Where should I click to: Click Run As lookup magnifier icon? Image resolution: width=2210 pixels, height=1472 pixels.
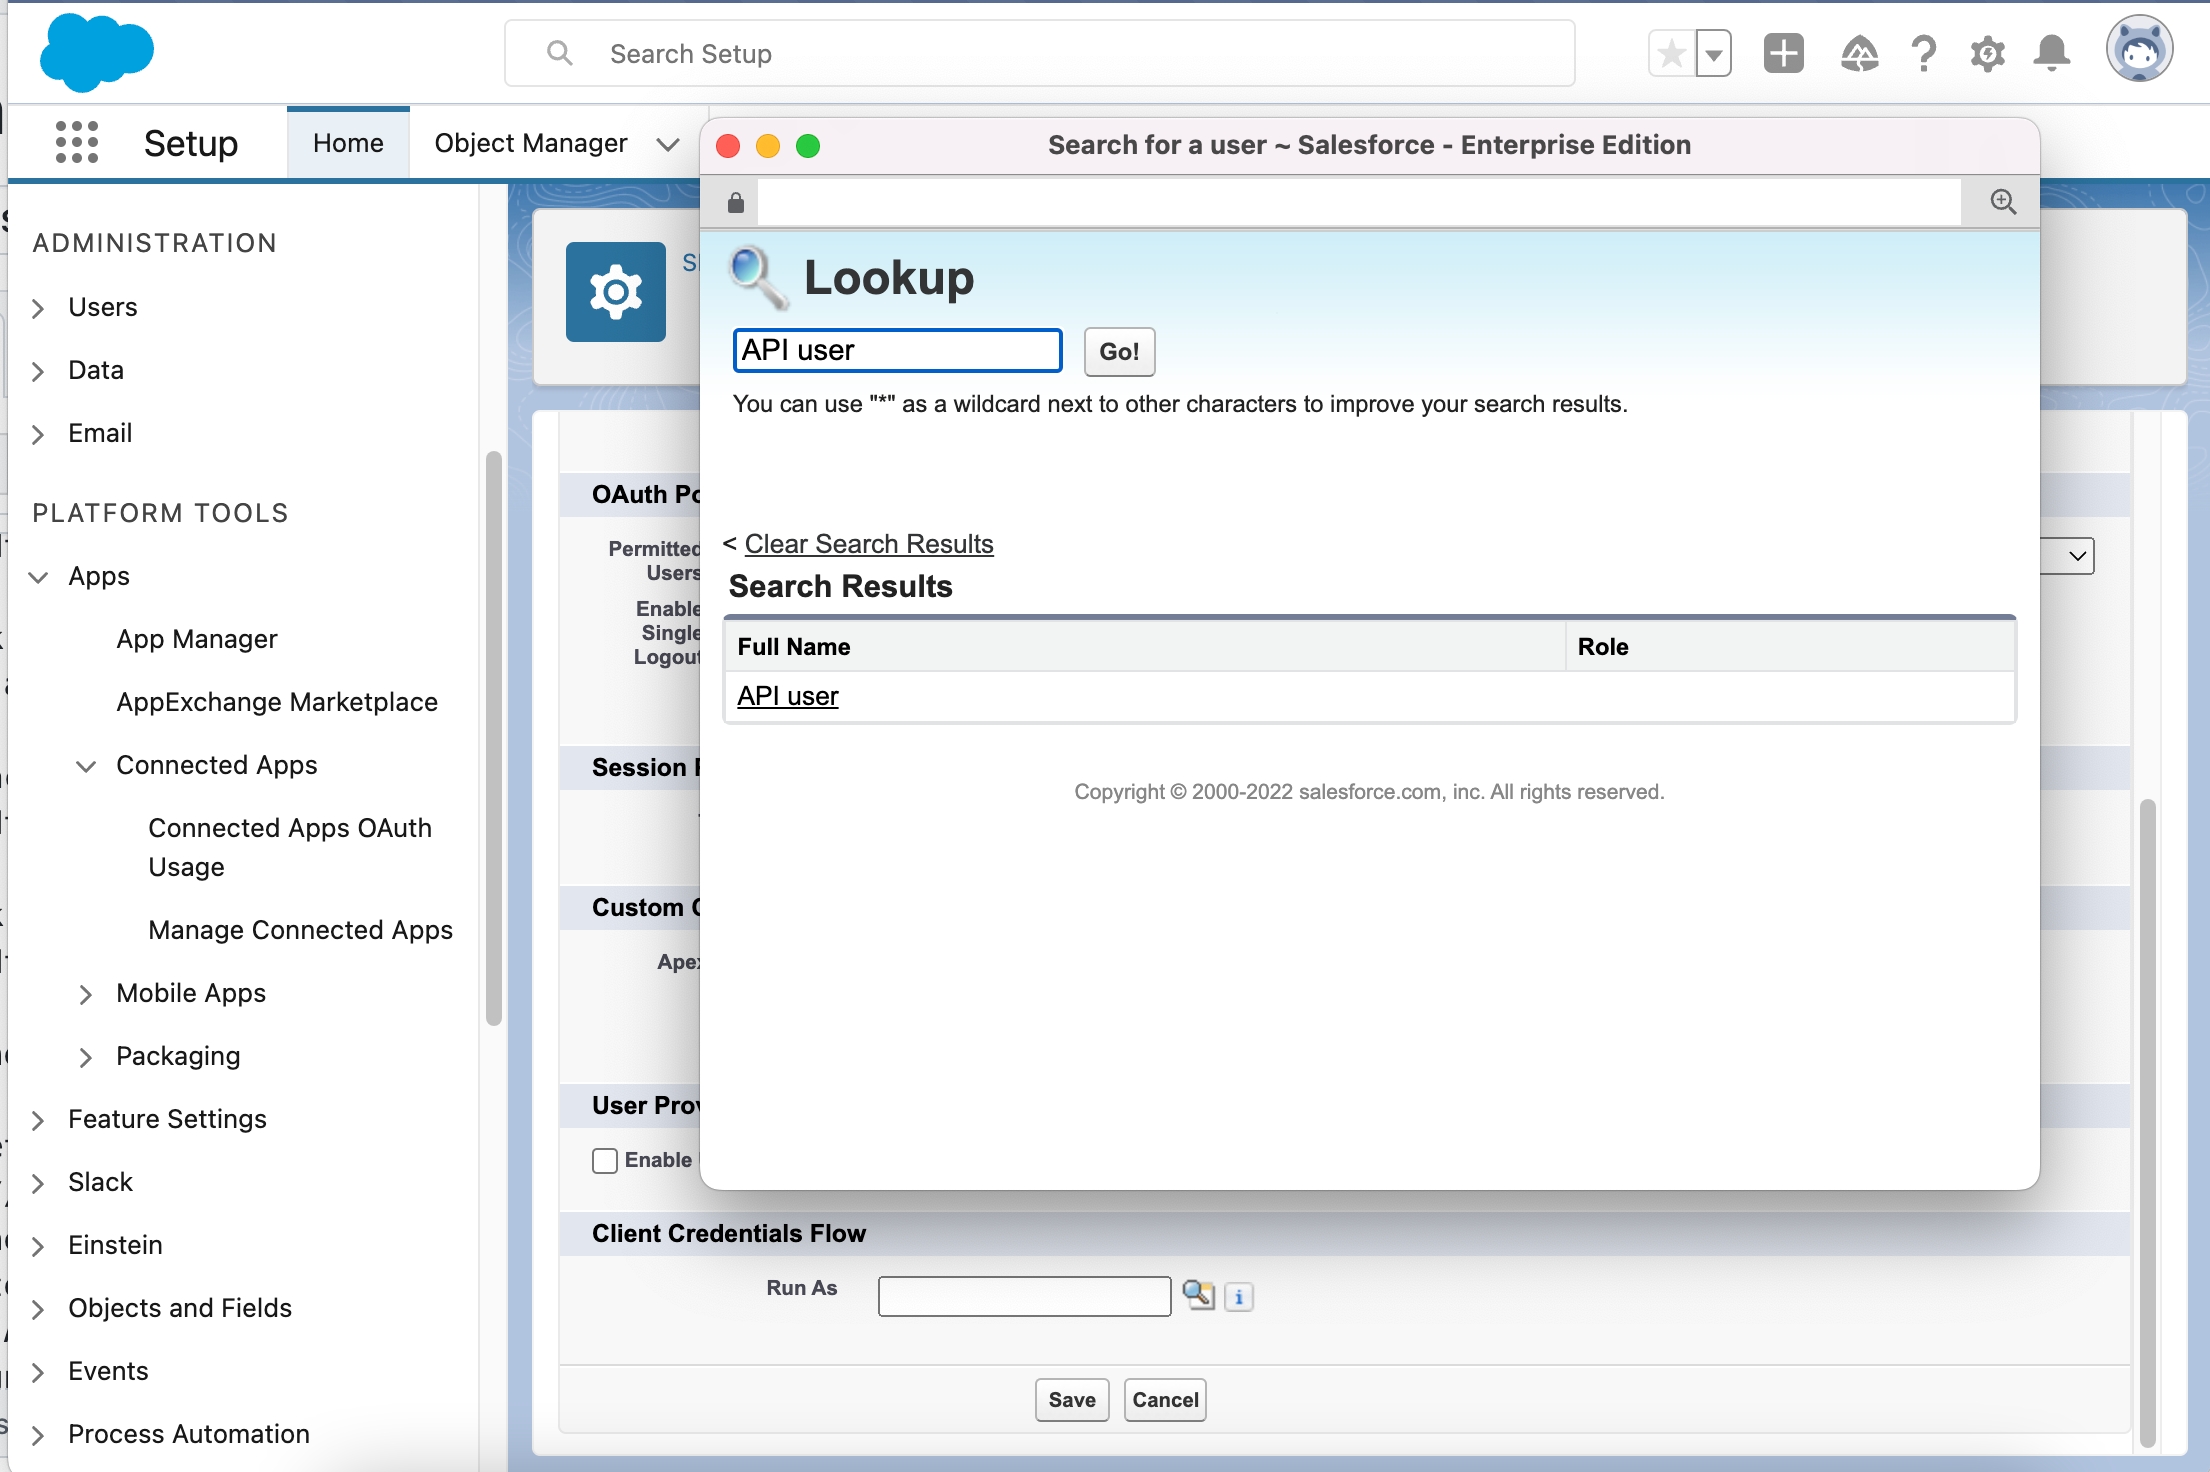pos(1197,1295)
